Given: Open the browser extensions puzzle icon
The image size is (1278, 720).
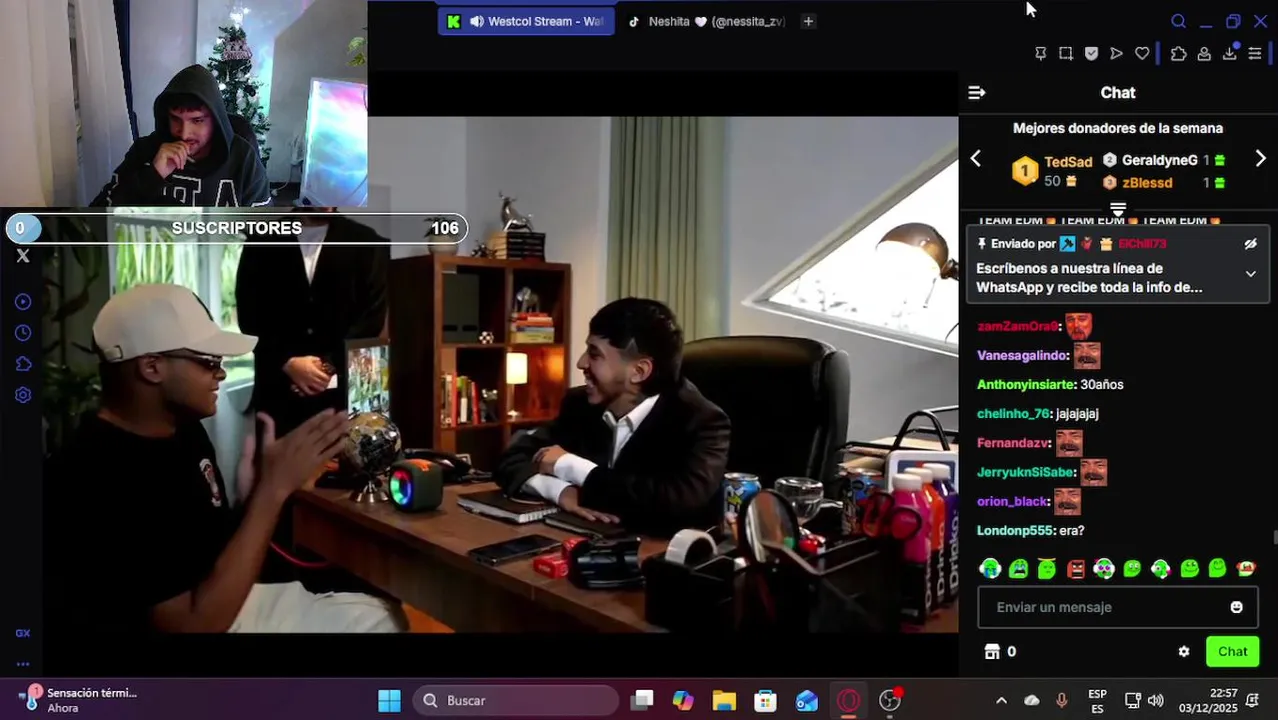Looking at the screenshot, I should click(1179, 54).
